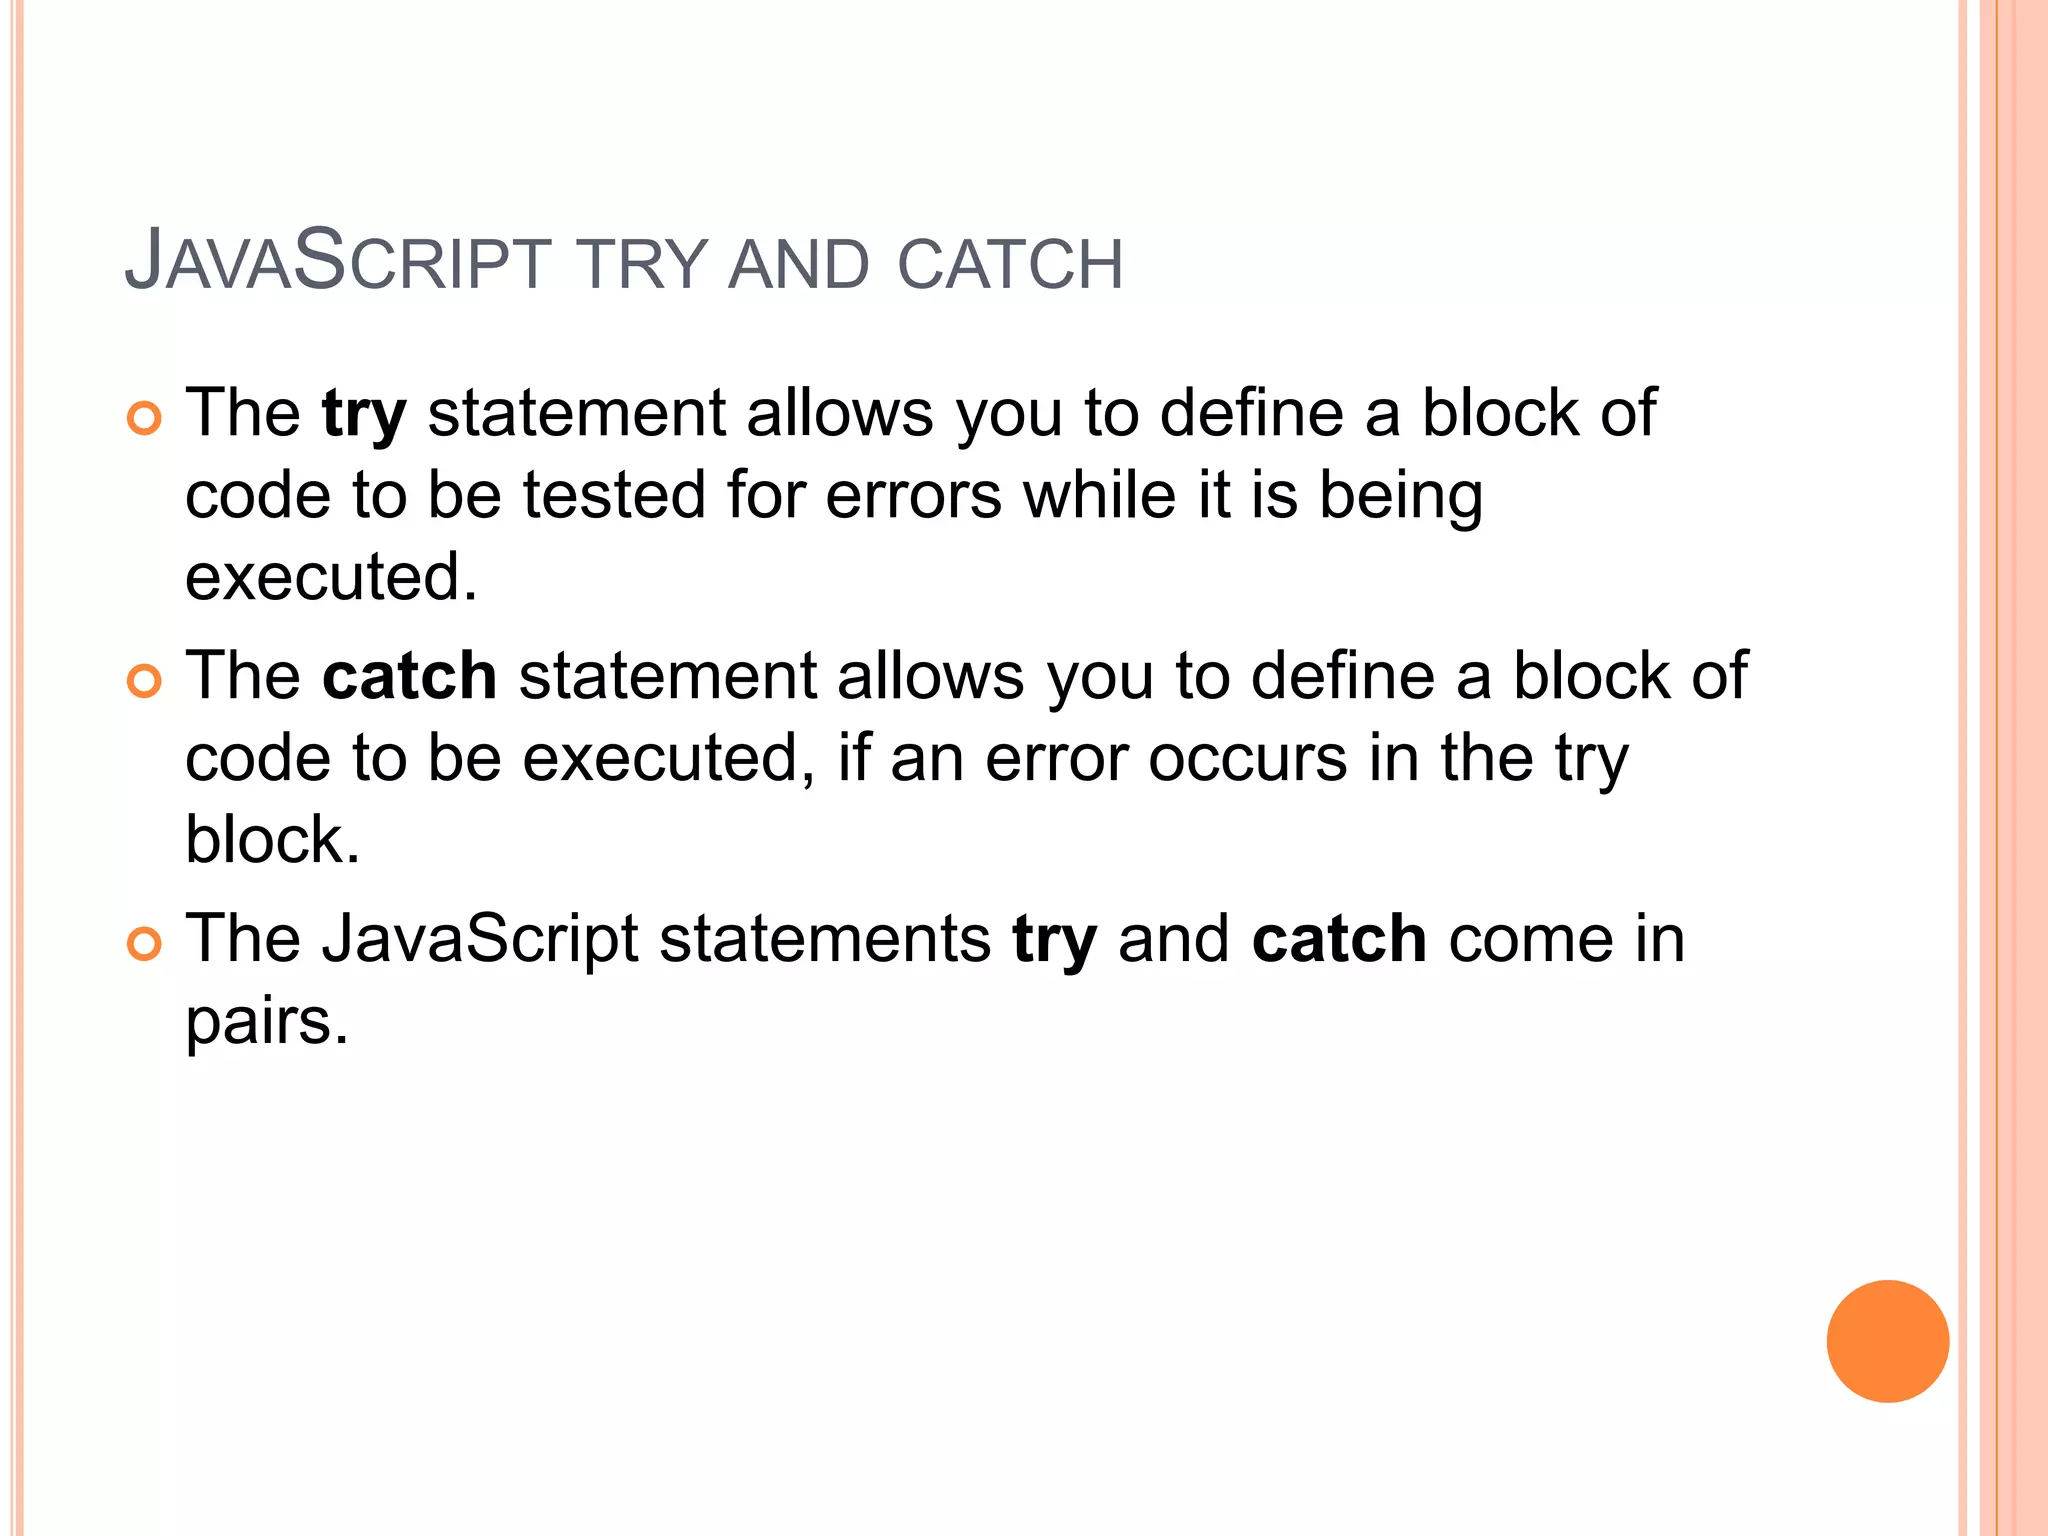Click the word 'JavaScript' in third bullet
Screen dimensions: 2048x1536
point(479,940)
